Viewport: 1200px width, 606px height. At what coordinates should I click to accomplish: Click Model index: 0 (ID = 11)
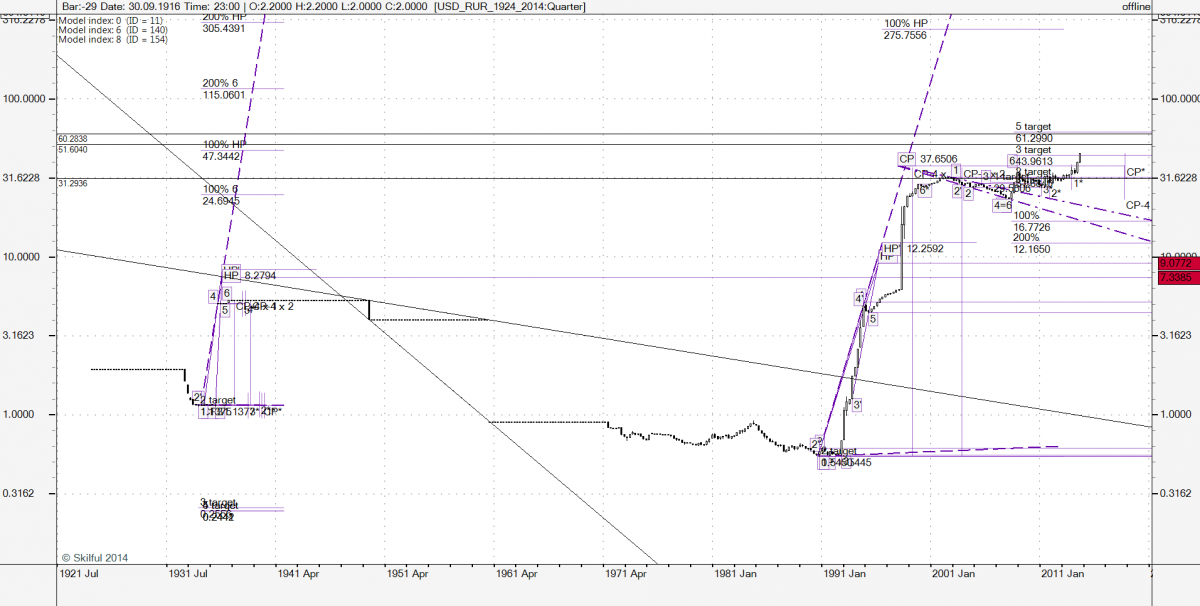click(114, 20)
